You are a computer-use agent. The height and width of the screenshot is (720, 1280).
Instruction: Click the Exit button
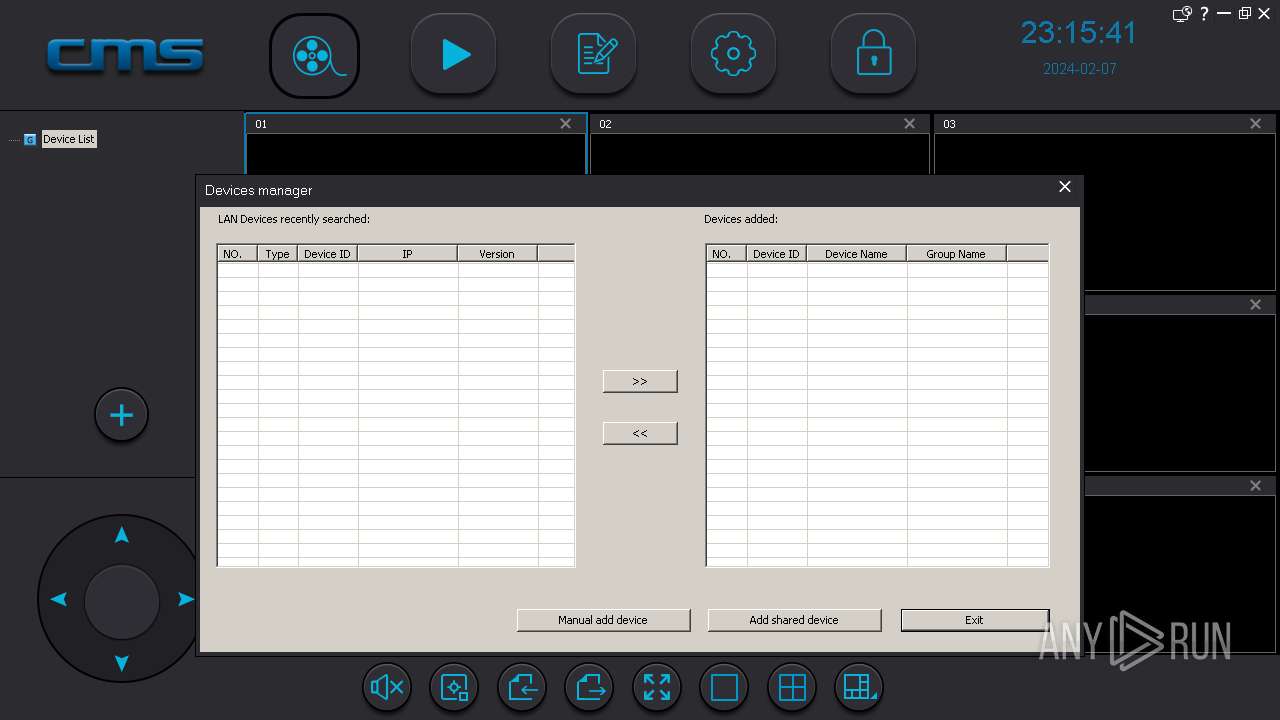coord(975,620)
